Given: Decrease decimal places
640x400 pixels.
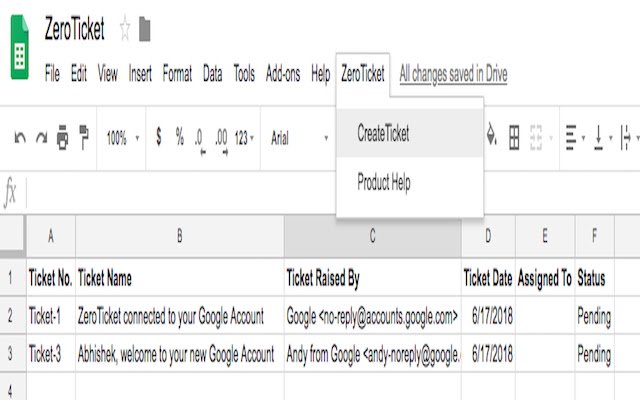Looking at the screenshot, I should point(200,141).
